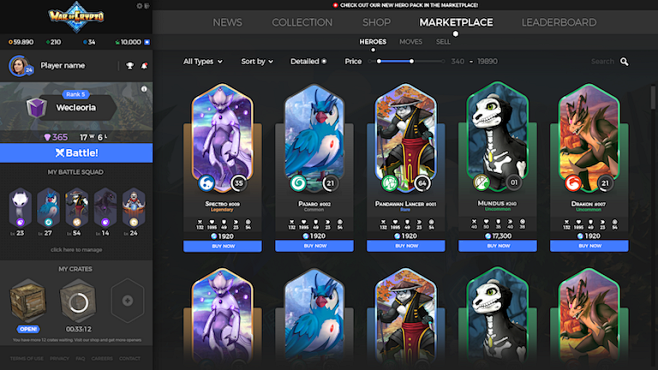The width and height of the screenshot is (658, 370).
Task: Click the blue plus next to 10,000 balance
Action: [147, 42]
